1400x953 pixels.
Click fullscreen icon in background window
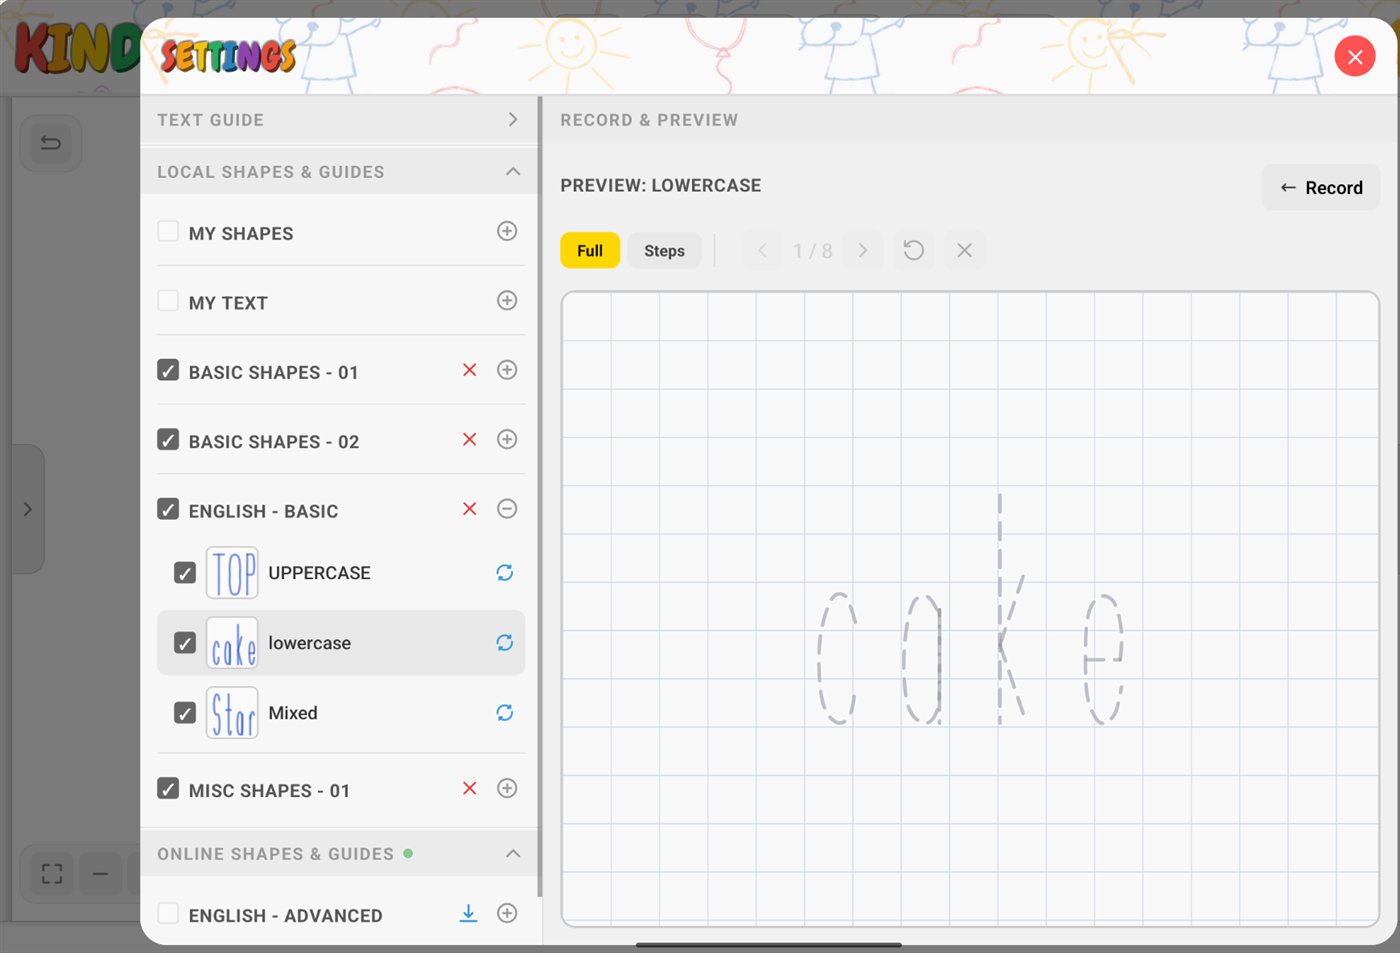pyautogui.click(x=52, y=874)
